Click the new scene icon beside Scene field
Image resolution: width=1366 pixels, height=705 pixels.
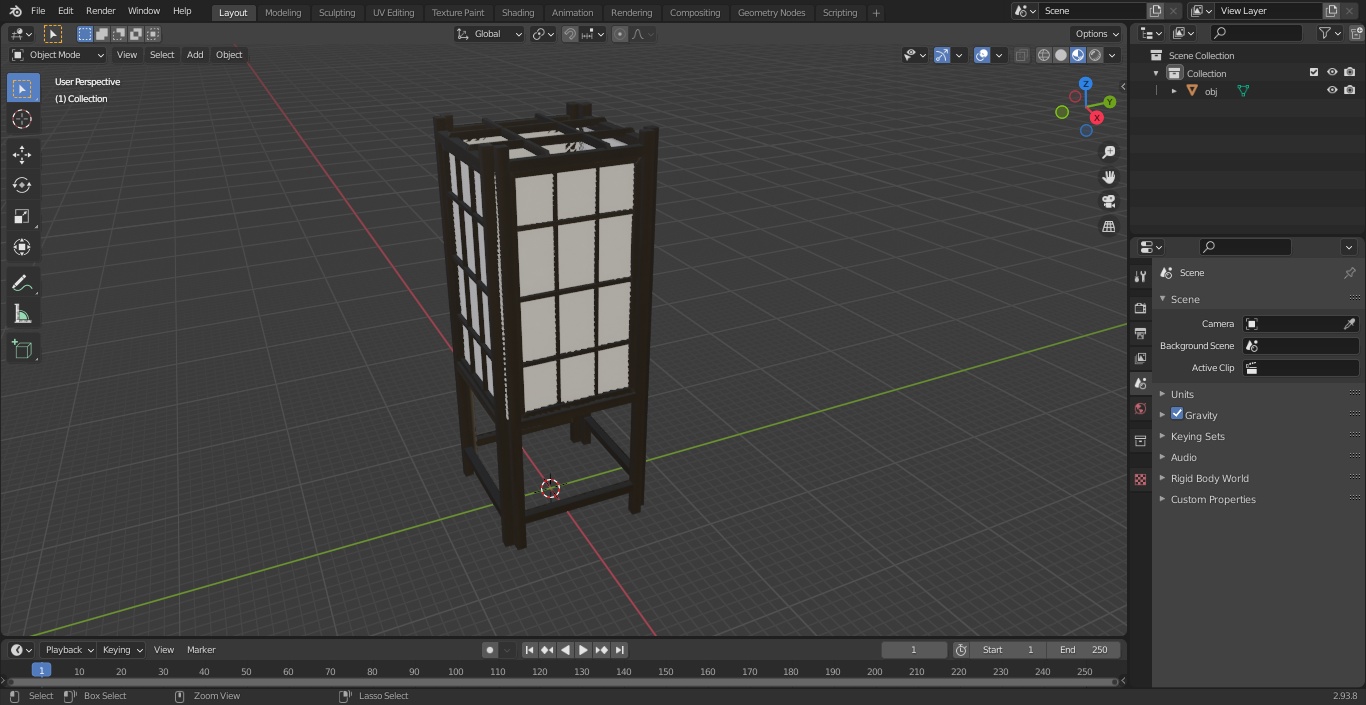(1155, 11)
